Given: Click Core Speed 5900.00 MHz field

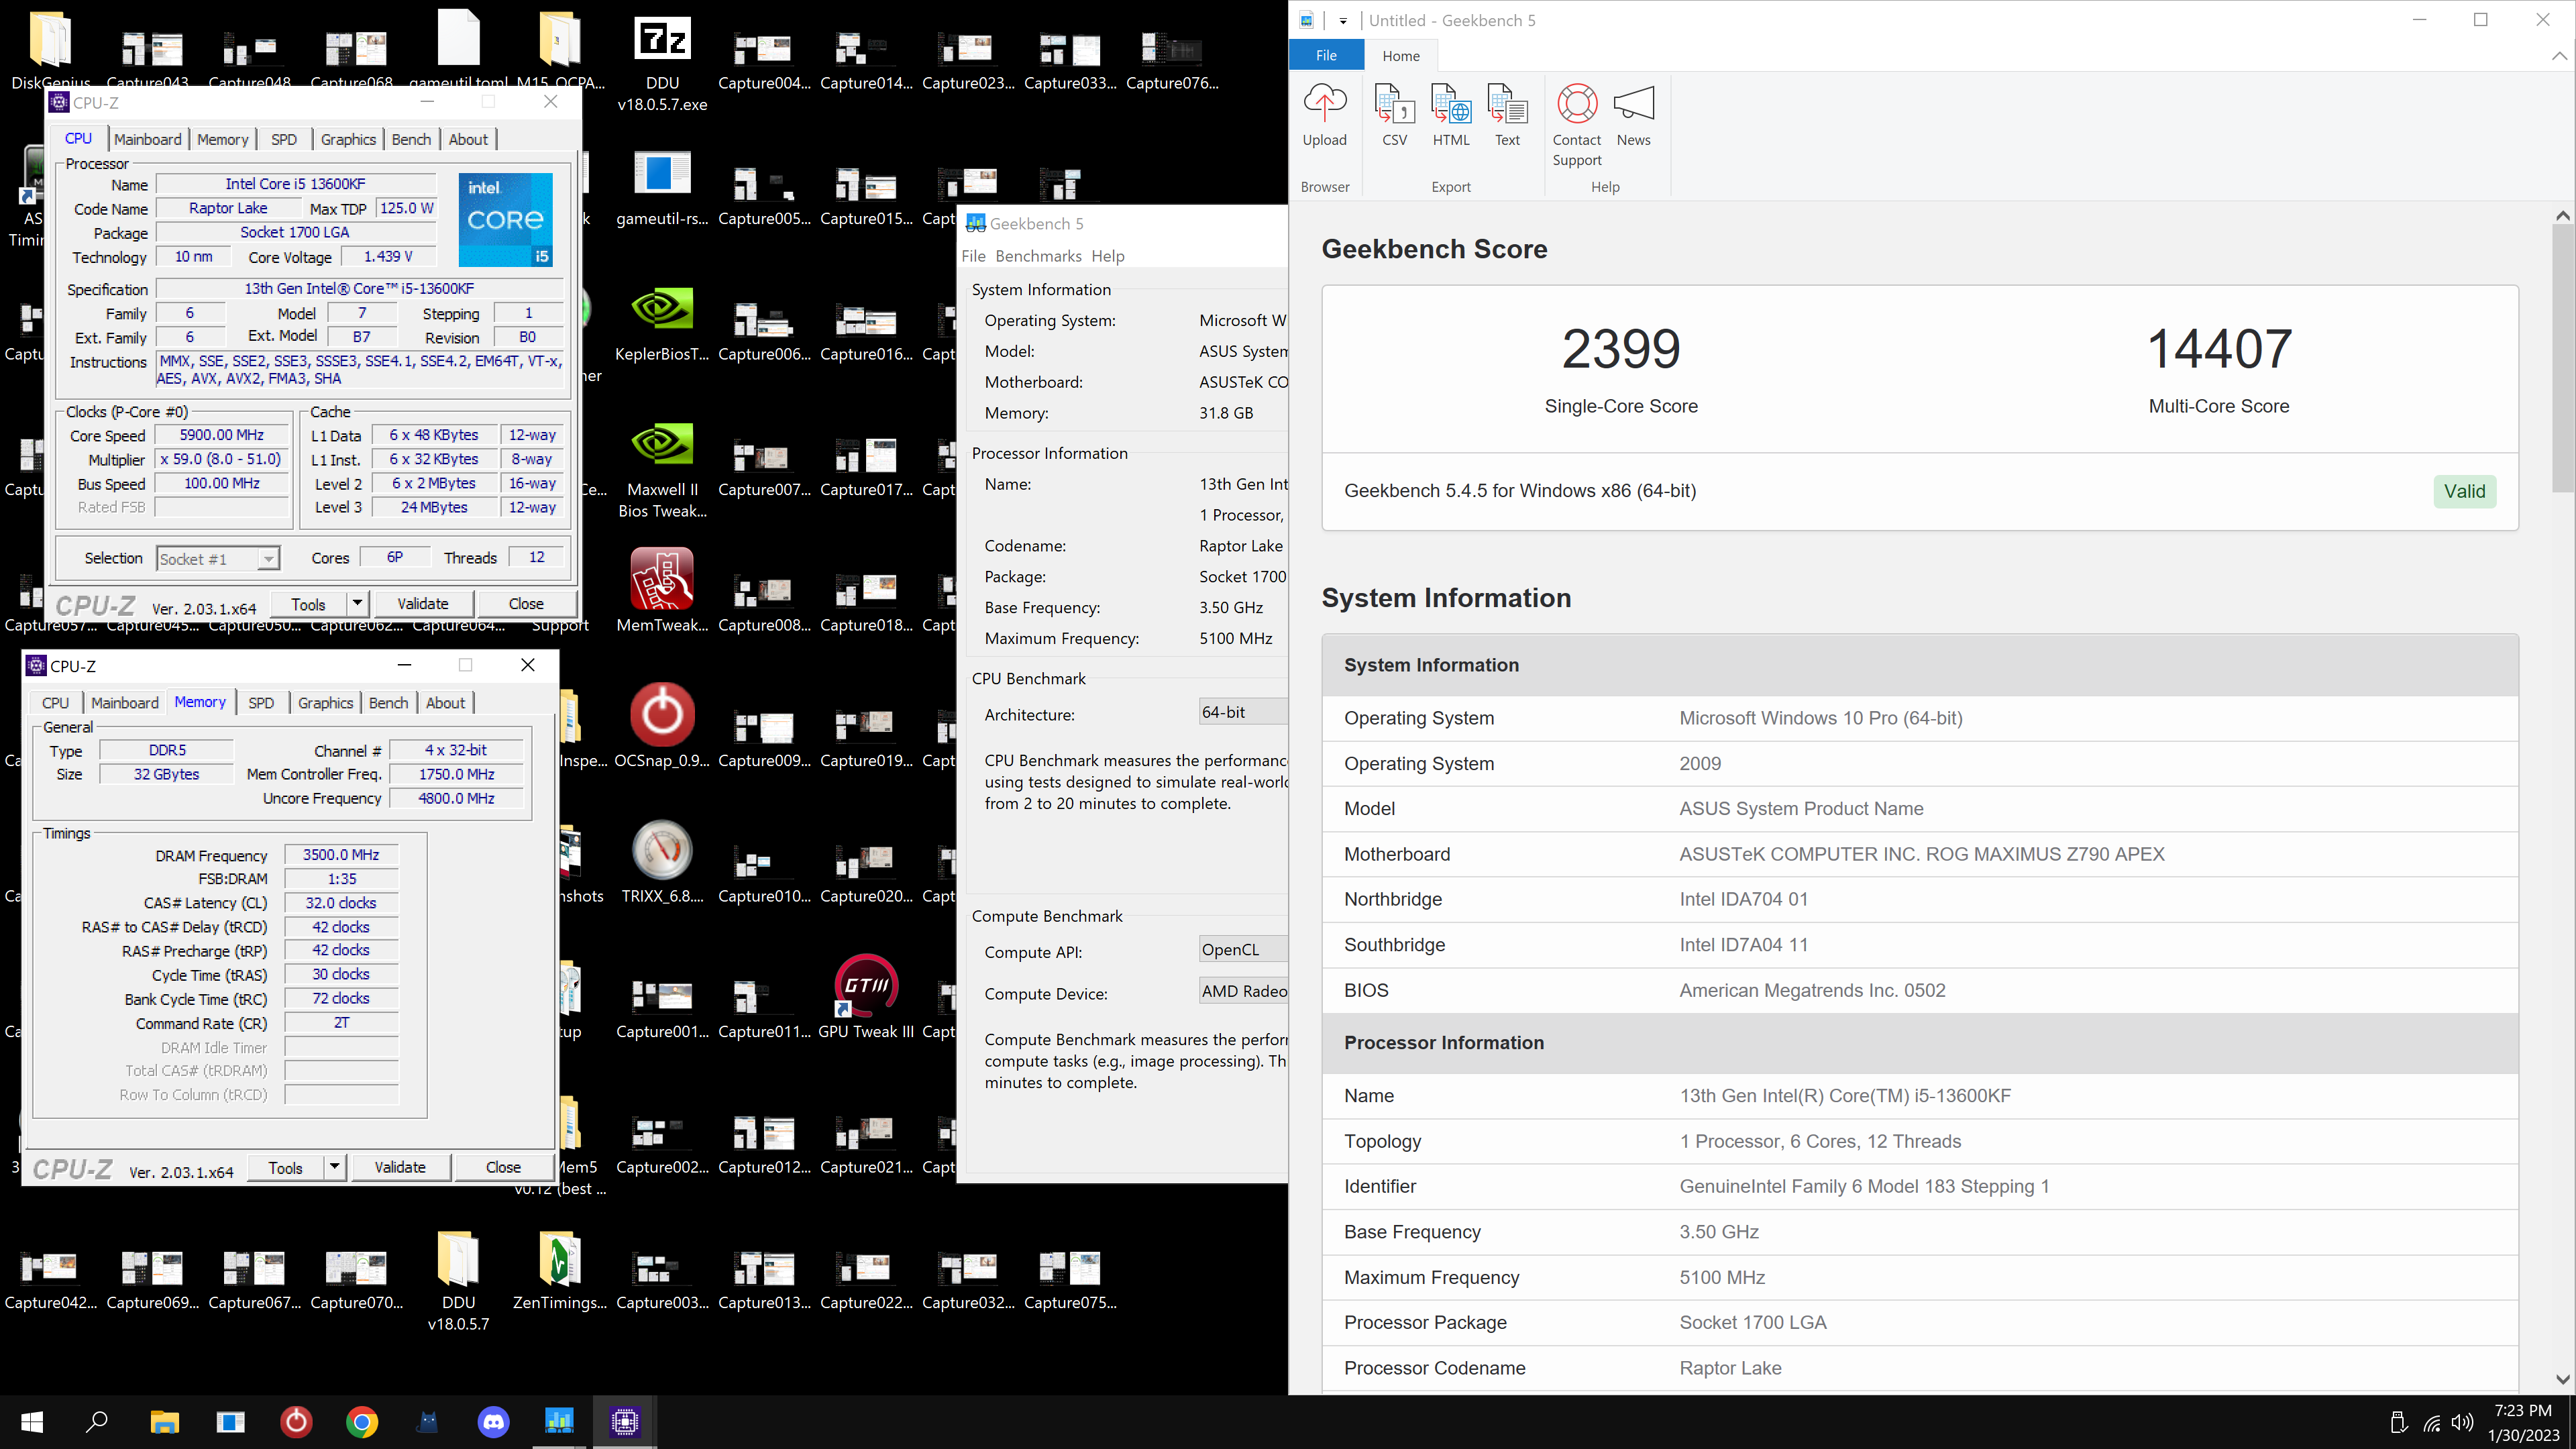Looking at the screenshot, I should (x=222, y=435).
